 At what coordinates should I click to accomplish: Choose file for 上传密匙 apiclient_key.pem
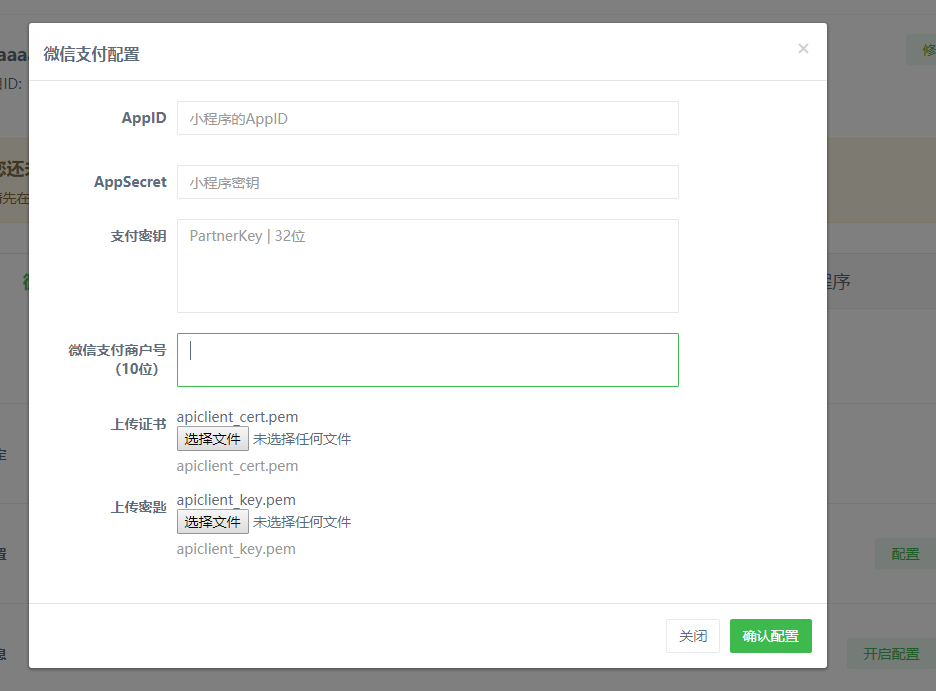213,522
